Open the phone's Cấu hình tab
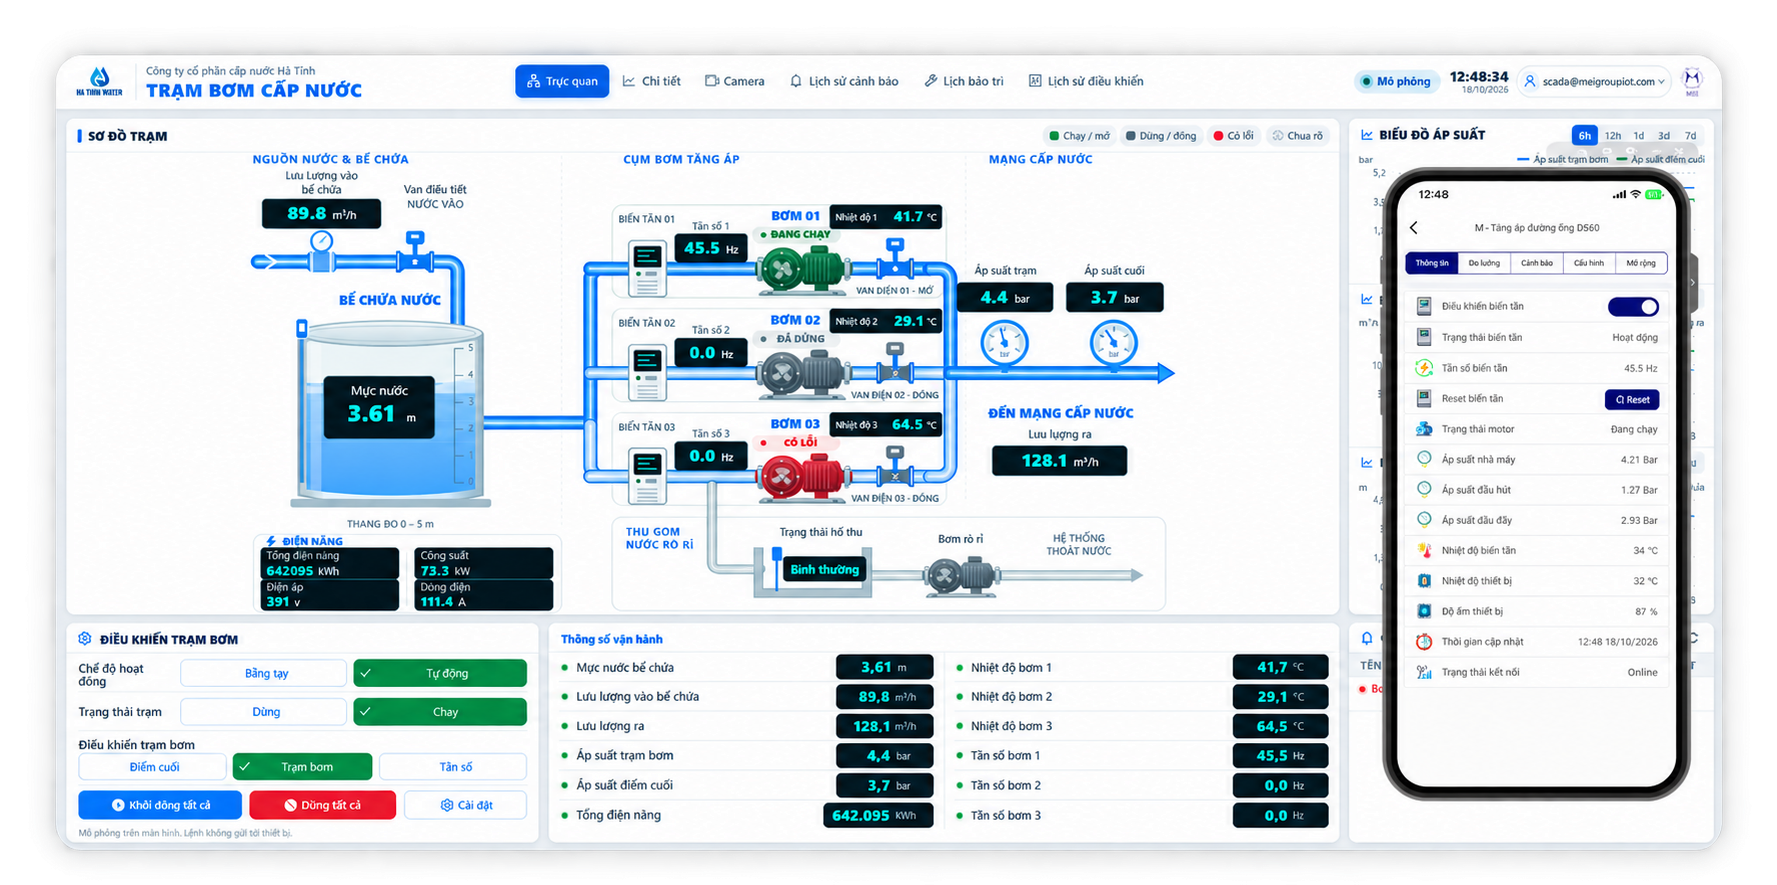Screen dimensions: 1777x885 click(1589, 263)
